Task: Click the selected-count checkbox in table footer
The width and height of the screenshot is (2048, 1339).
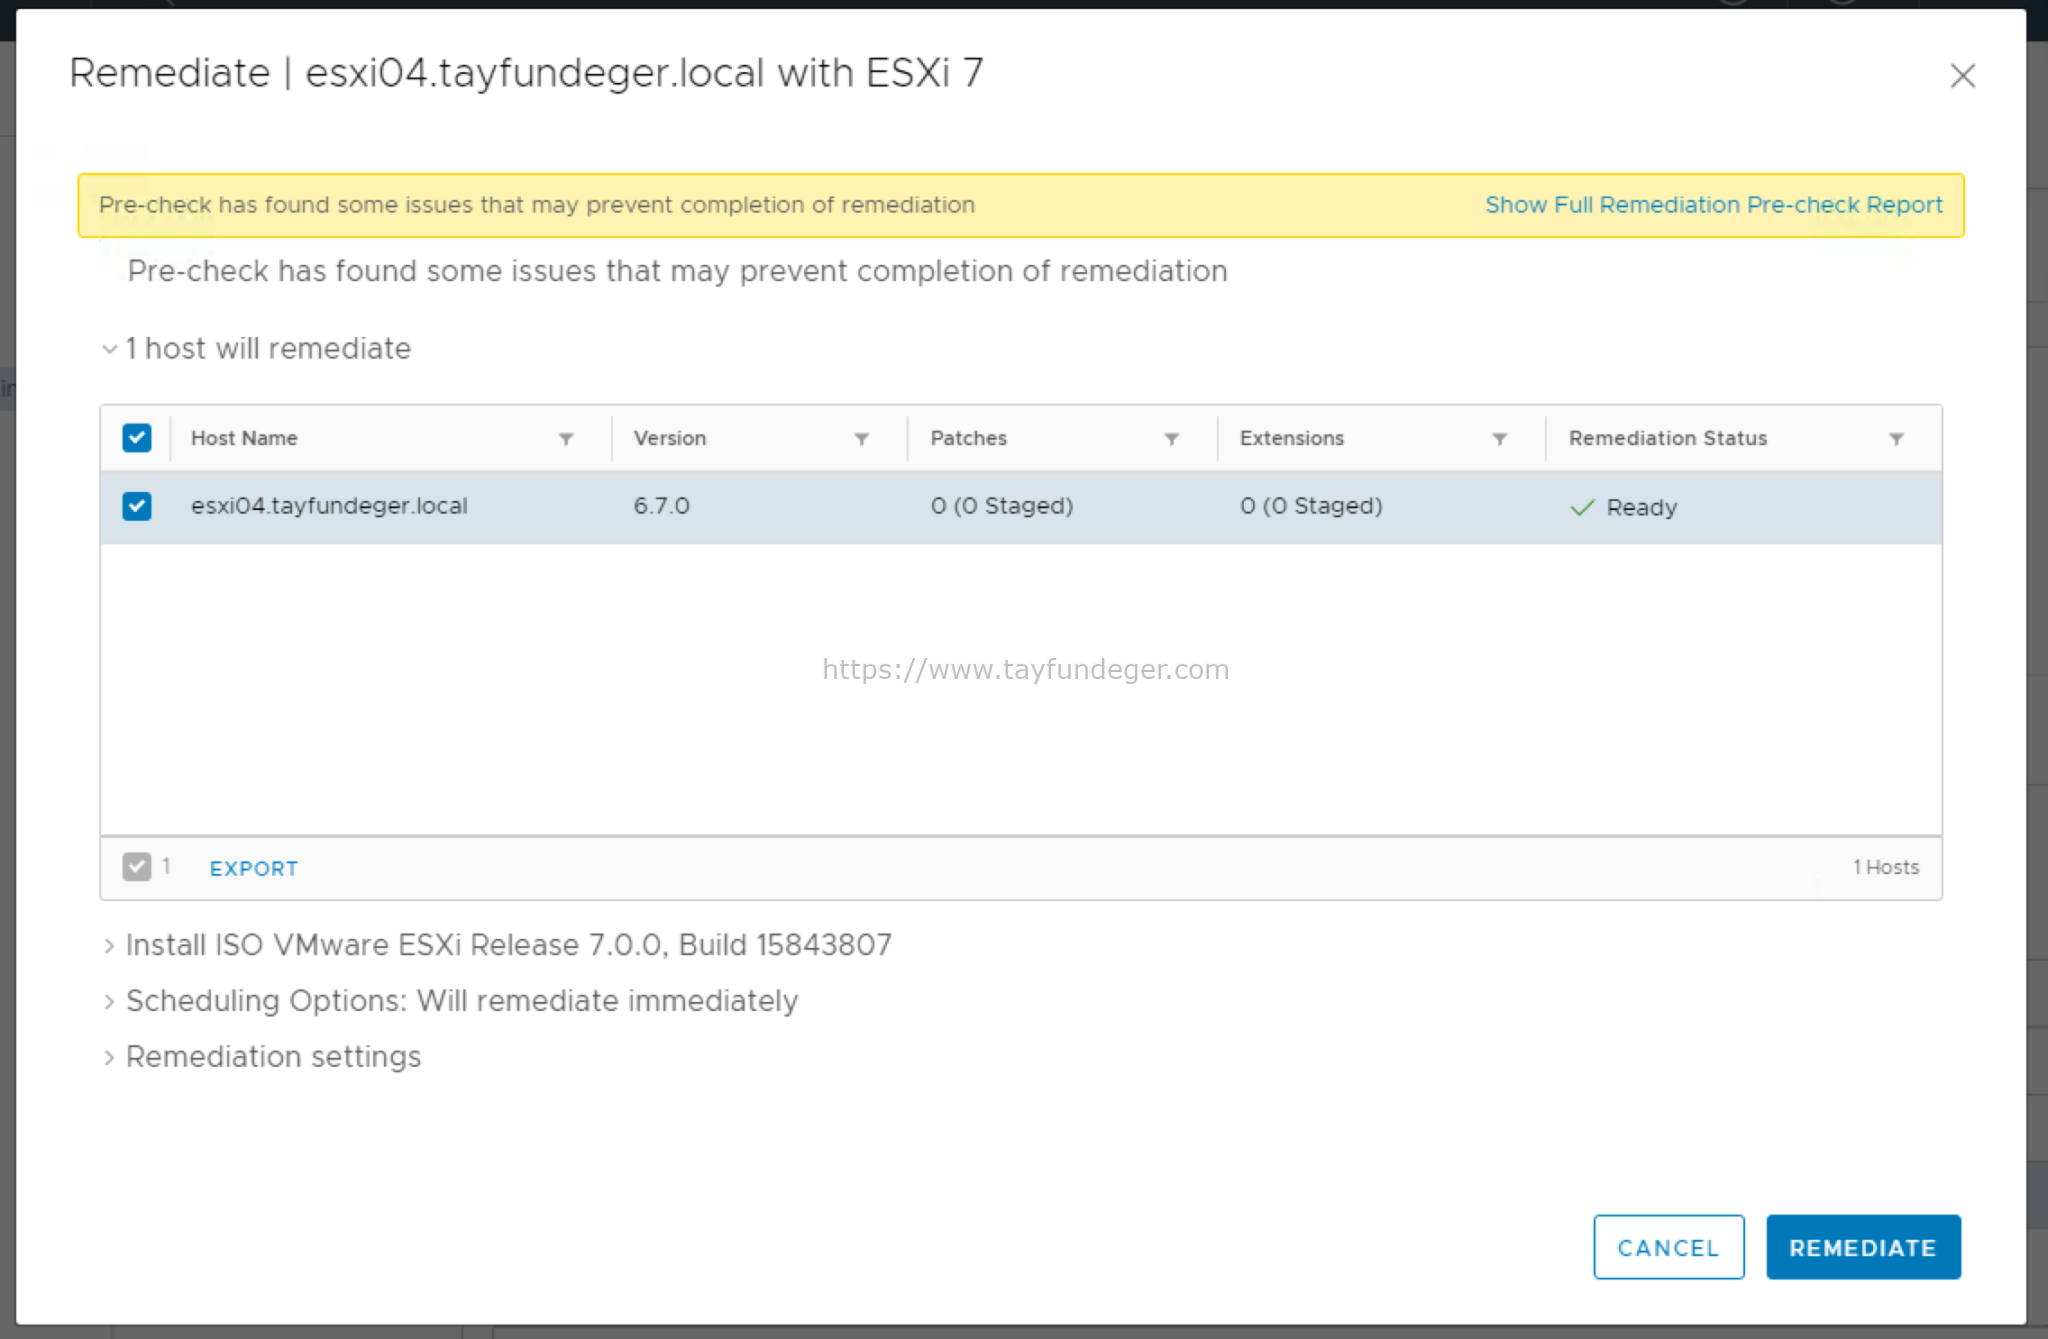Action: tap(137, 867)
